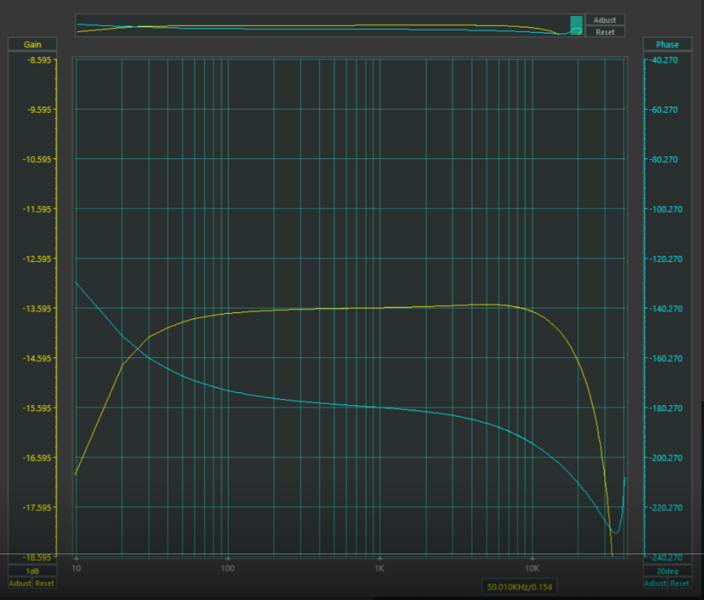The image size is (704, 600).
Task: Click the -13.595 gain axis value
Action: pos(36,309)
